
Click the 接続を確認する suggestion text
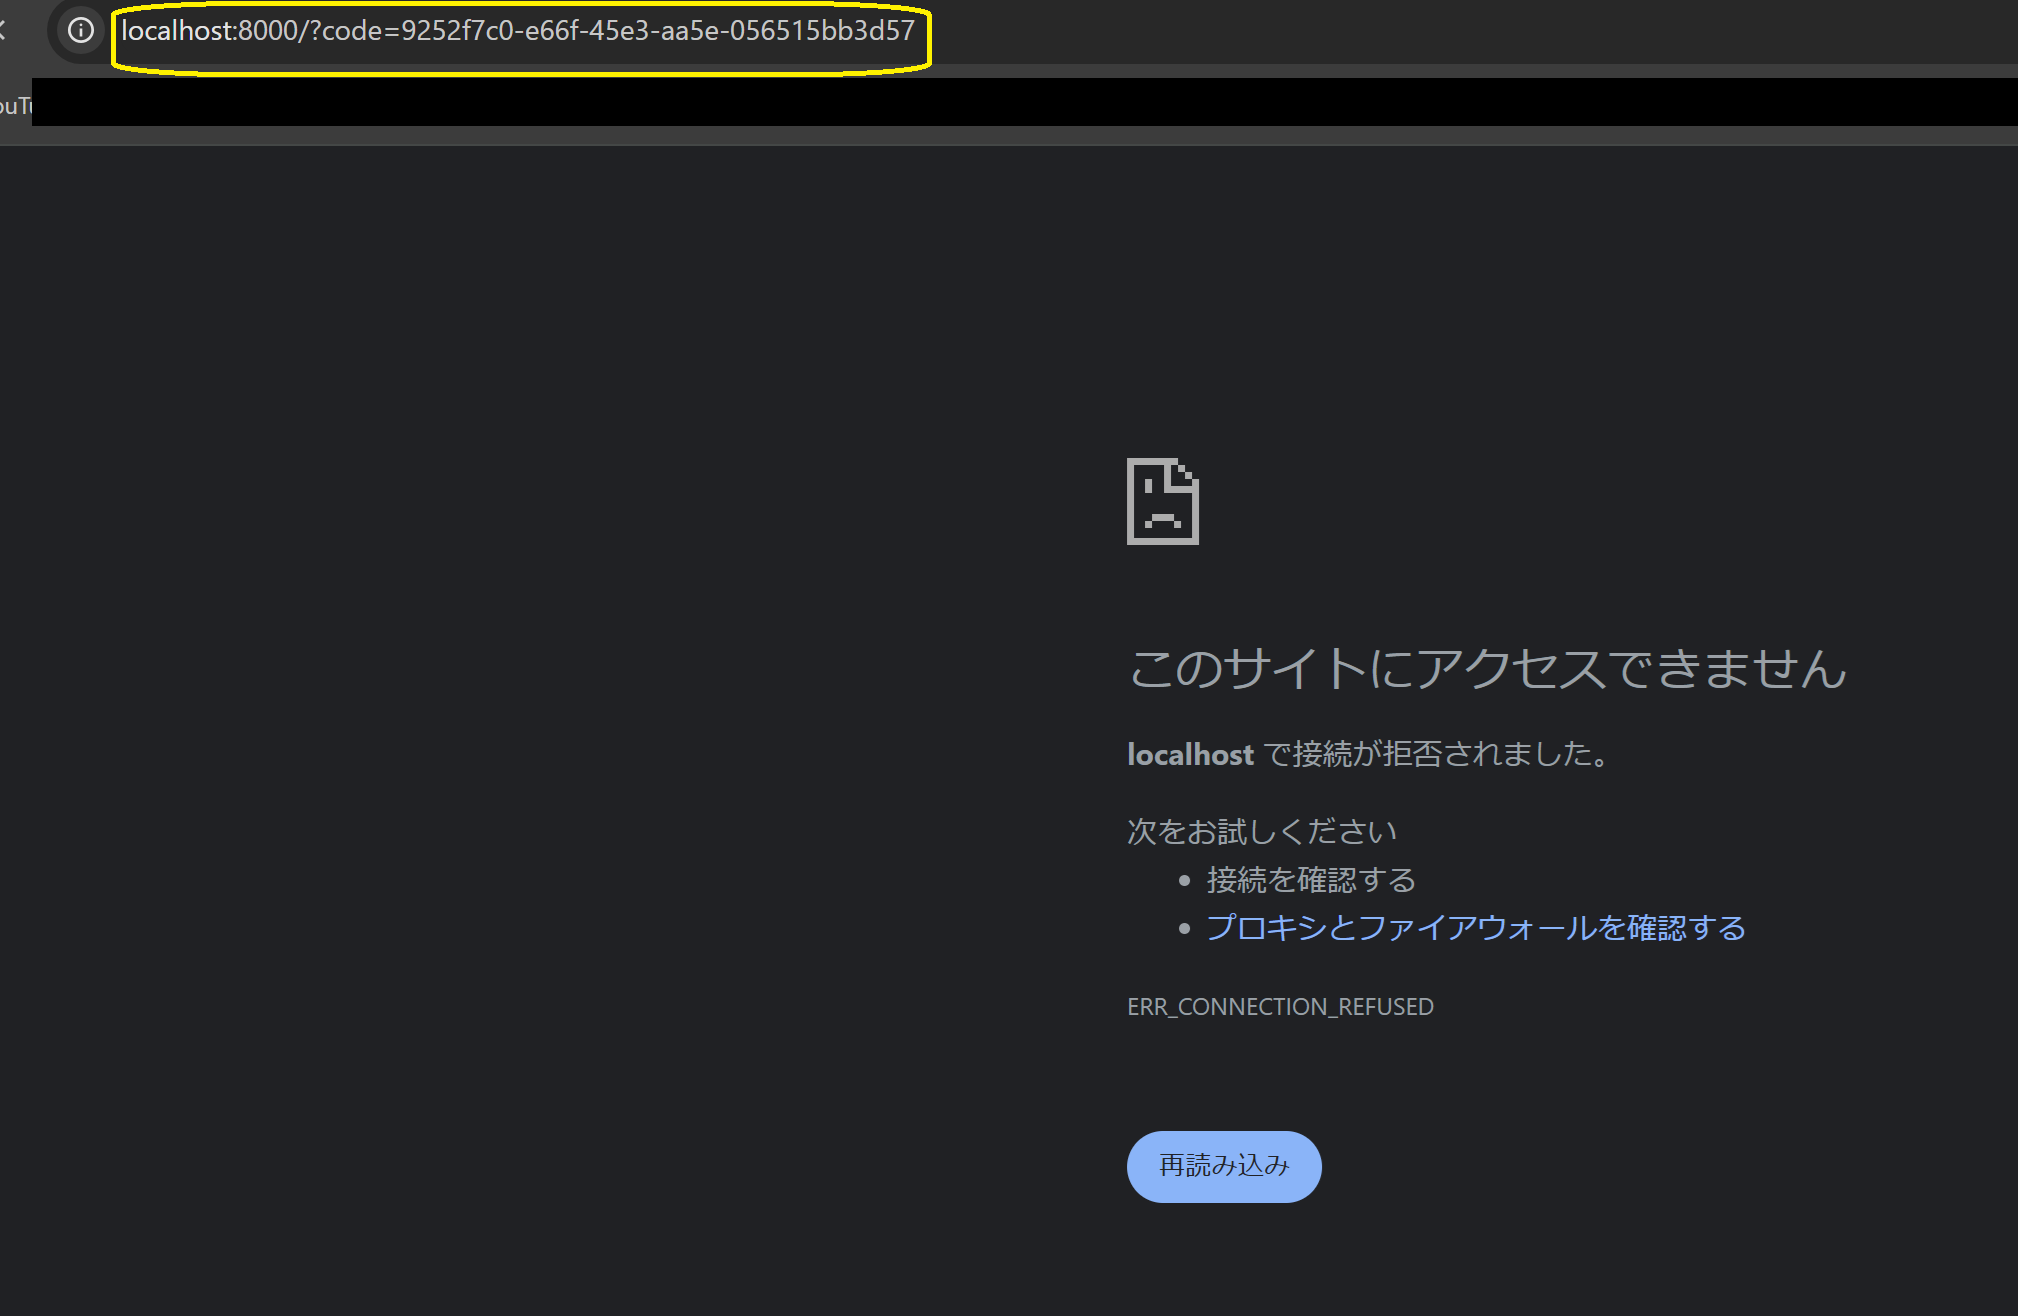1310,880
